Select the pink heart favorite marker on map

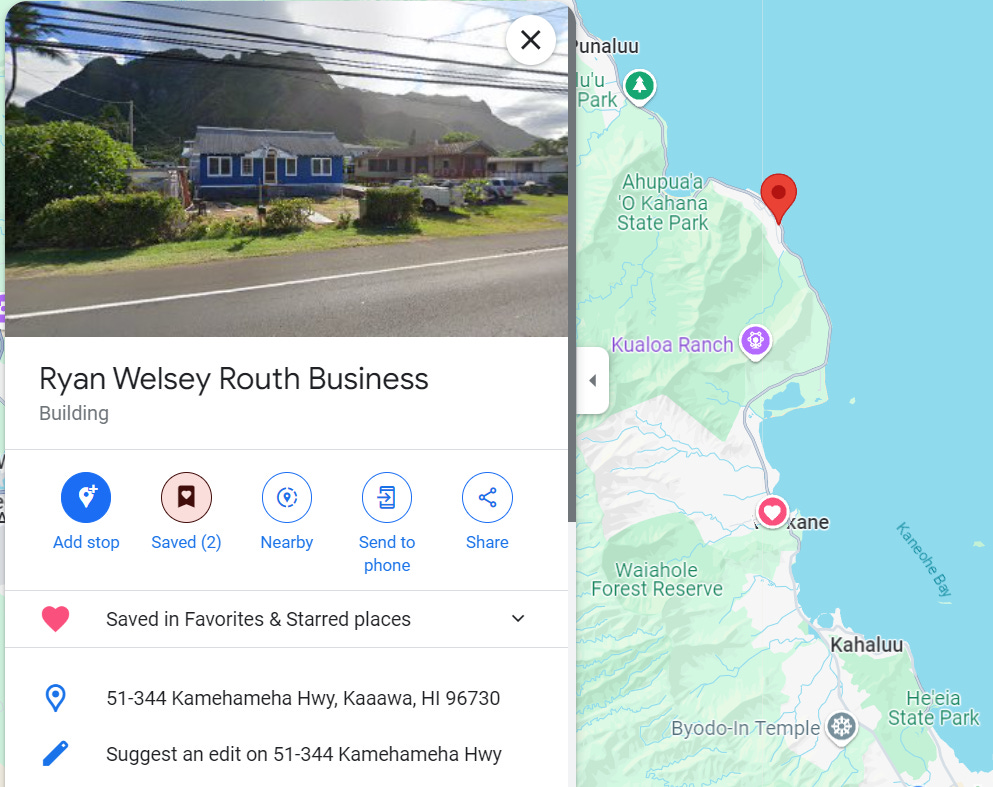[772, 512]
